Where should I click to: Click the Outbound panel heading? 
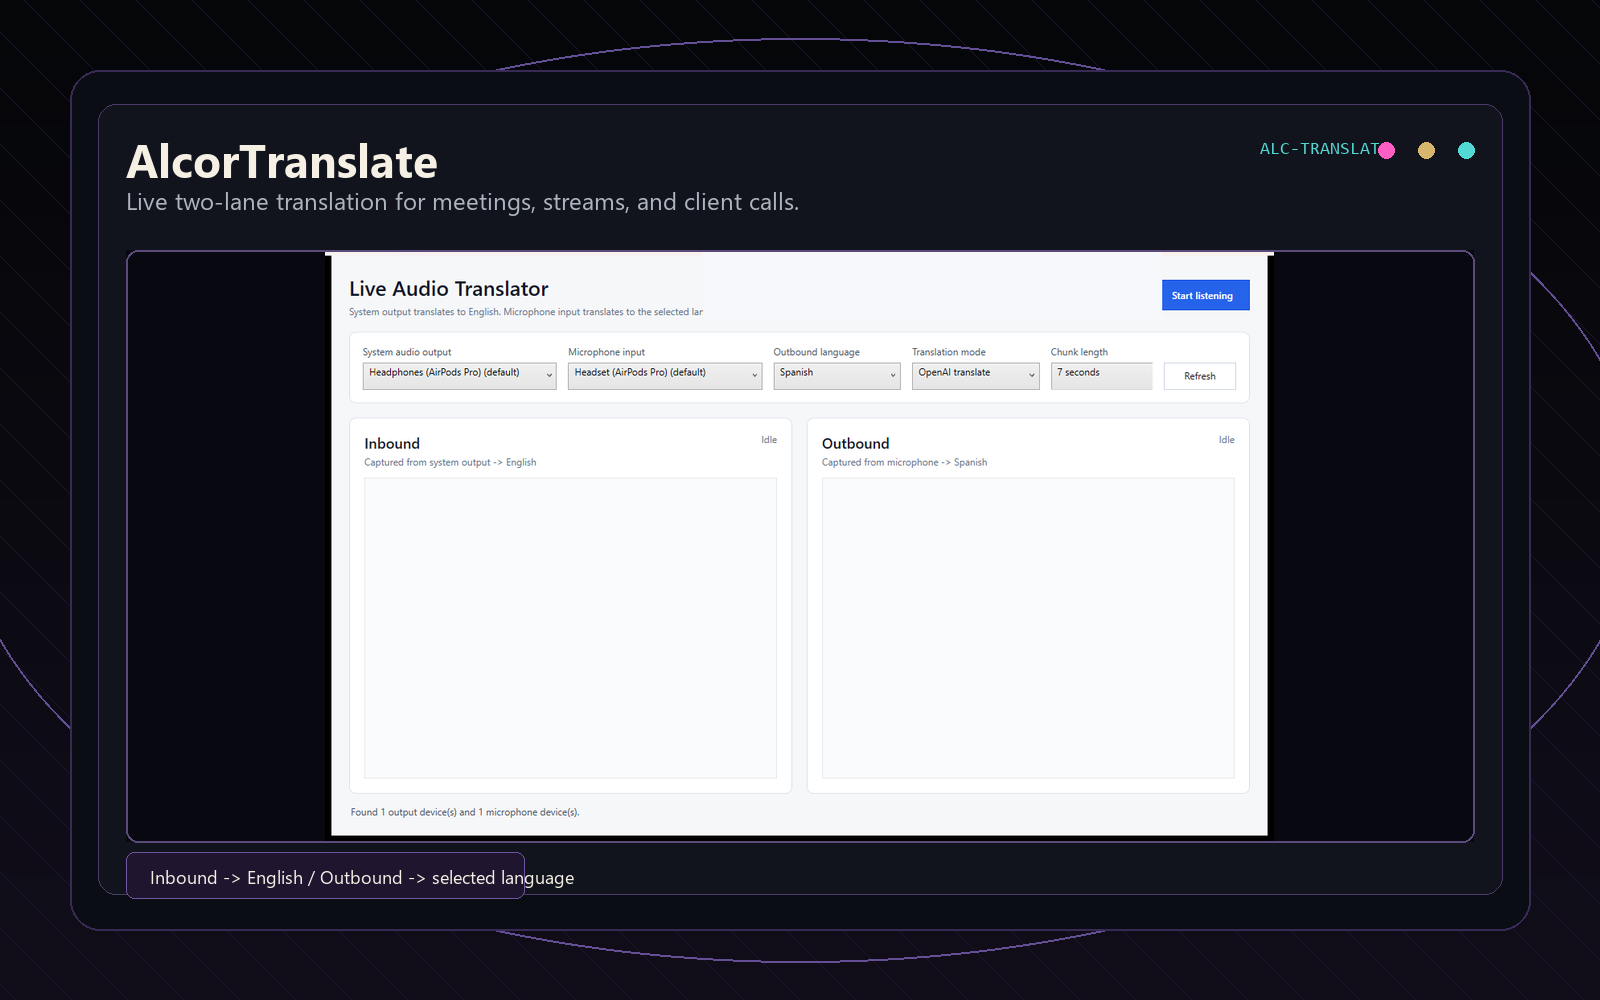[x=855, y=443]
